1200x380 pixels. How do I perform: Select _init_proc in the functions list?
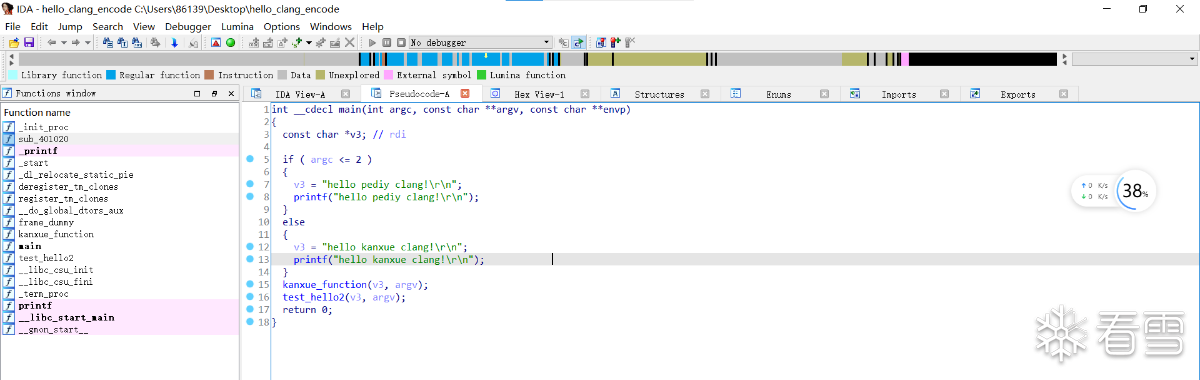point(120,127)
